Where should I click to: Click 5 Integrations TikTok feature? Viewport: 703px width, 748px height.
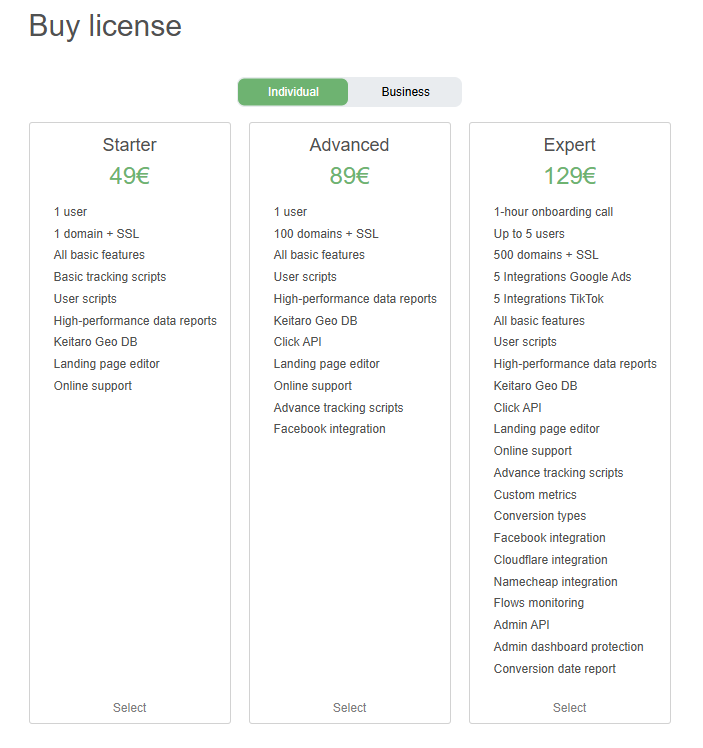click(548, 299)
